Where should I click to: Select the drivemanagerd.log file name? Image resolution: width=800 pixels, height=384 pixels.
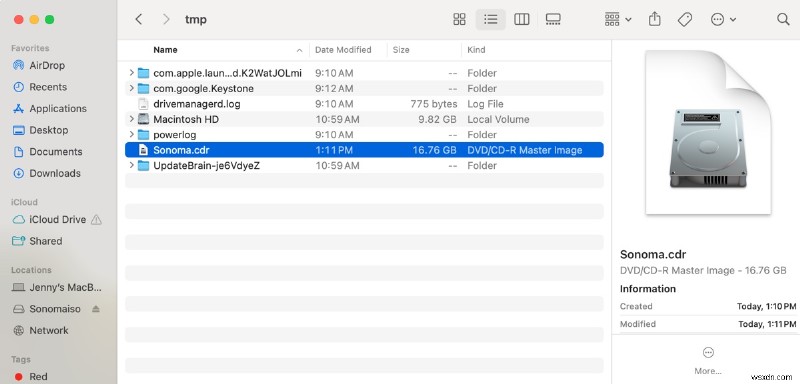196,104
